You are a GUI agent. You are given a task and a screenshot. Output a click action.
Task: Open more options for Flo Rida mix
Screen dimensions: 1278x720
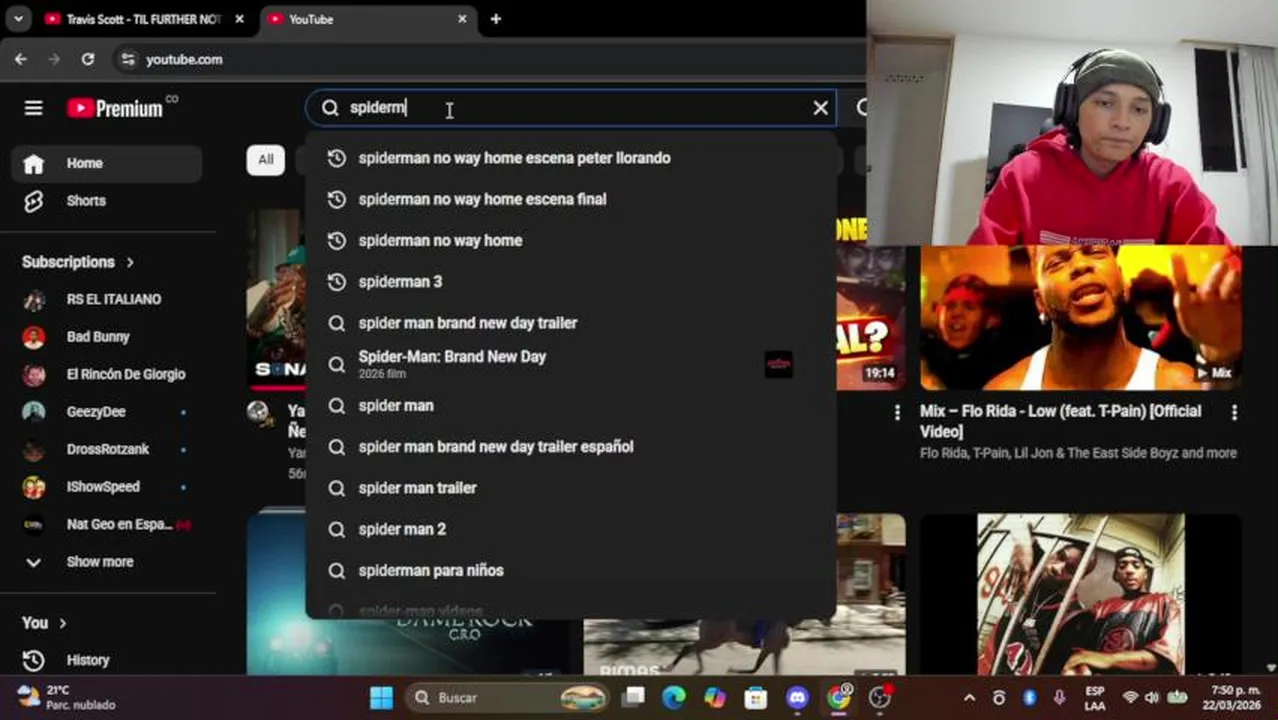click(1234, 412)
